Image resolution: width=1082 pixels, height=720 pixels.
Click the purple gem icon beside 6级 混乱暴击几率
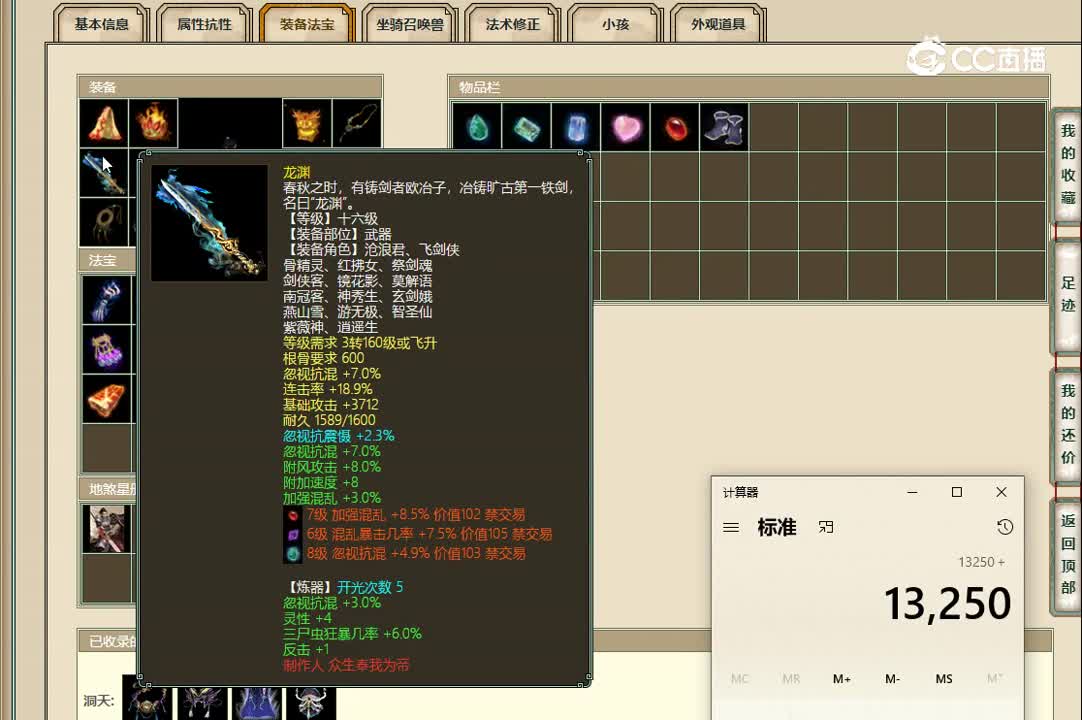click(x=293, y=534)
